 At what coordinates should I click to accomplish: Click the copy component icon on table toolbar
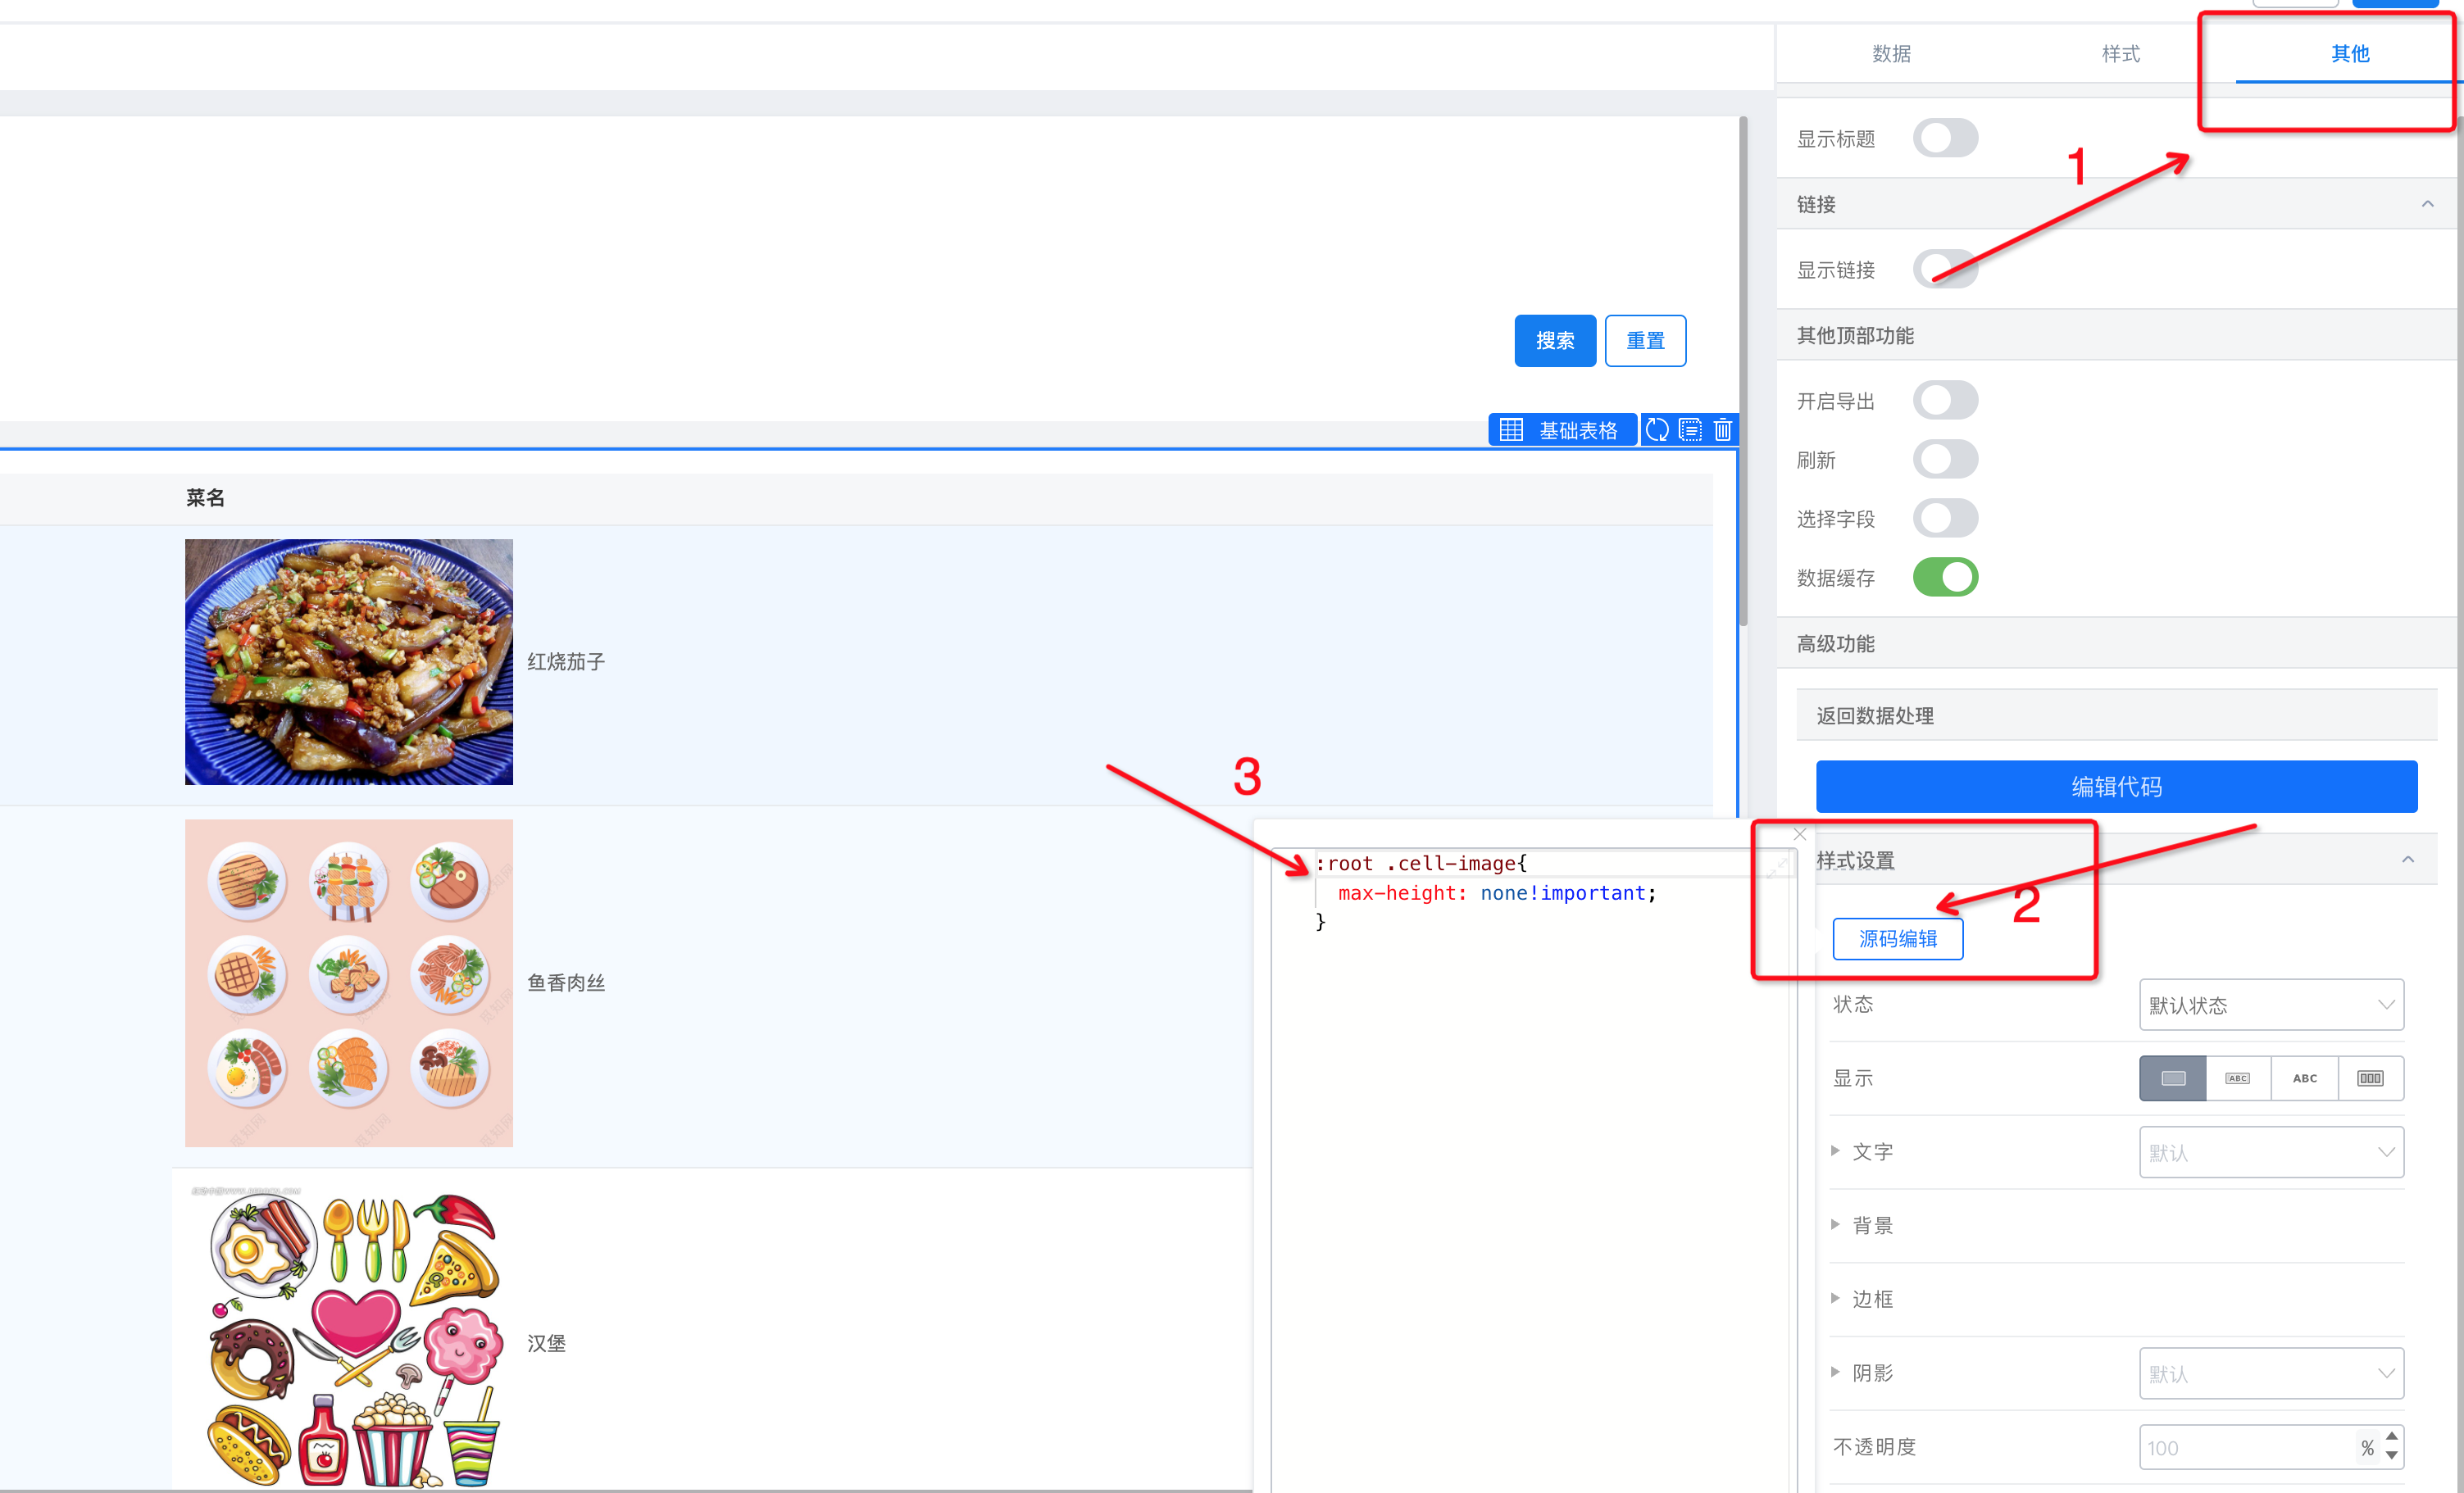1690,430
